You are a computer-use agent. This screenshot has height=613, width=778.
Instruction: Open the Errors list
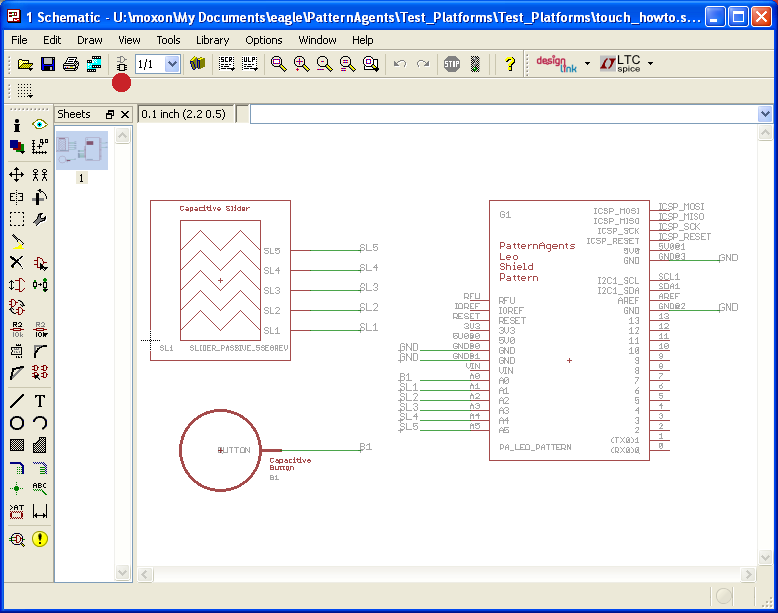40,539
